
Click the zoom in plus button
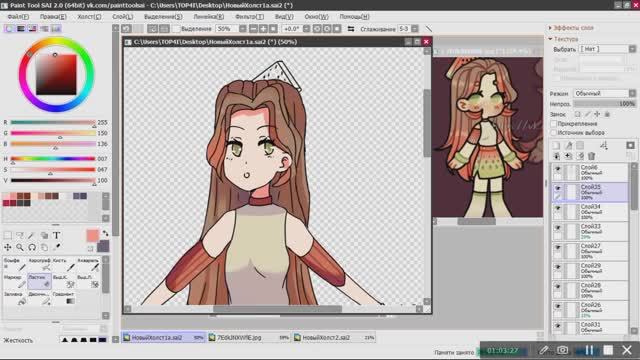(x=263, y=29)
